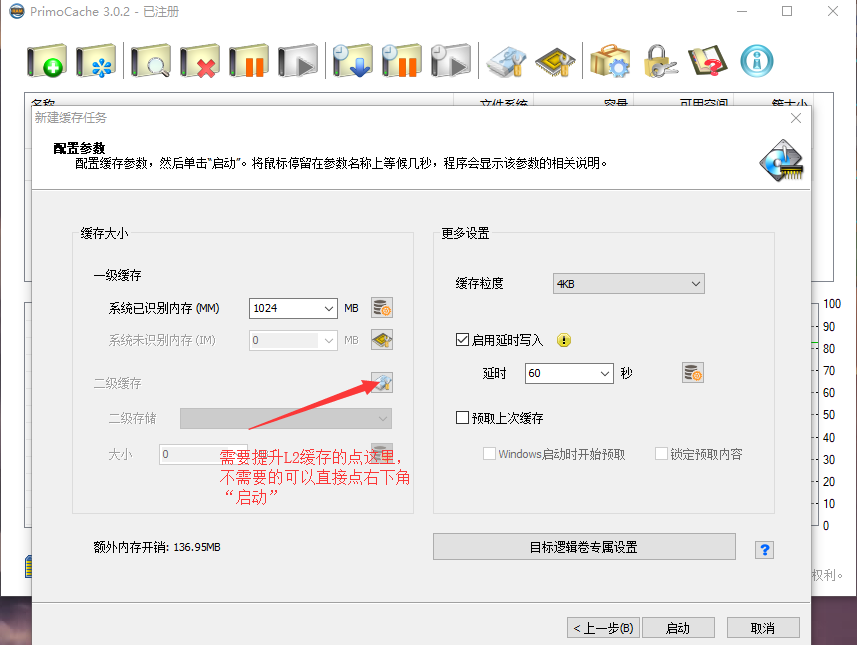
Task: Open the 缓存粒度 4KB dropdown
Action: pos(629,284)
